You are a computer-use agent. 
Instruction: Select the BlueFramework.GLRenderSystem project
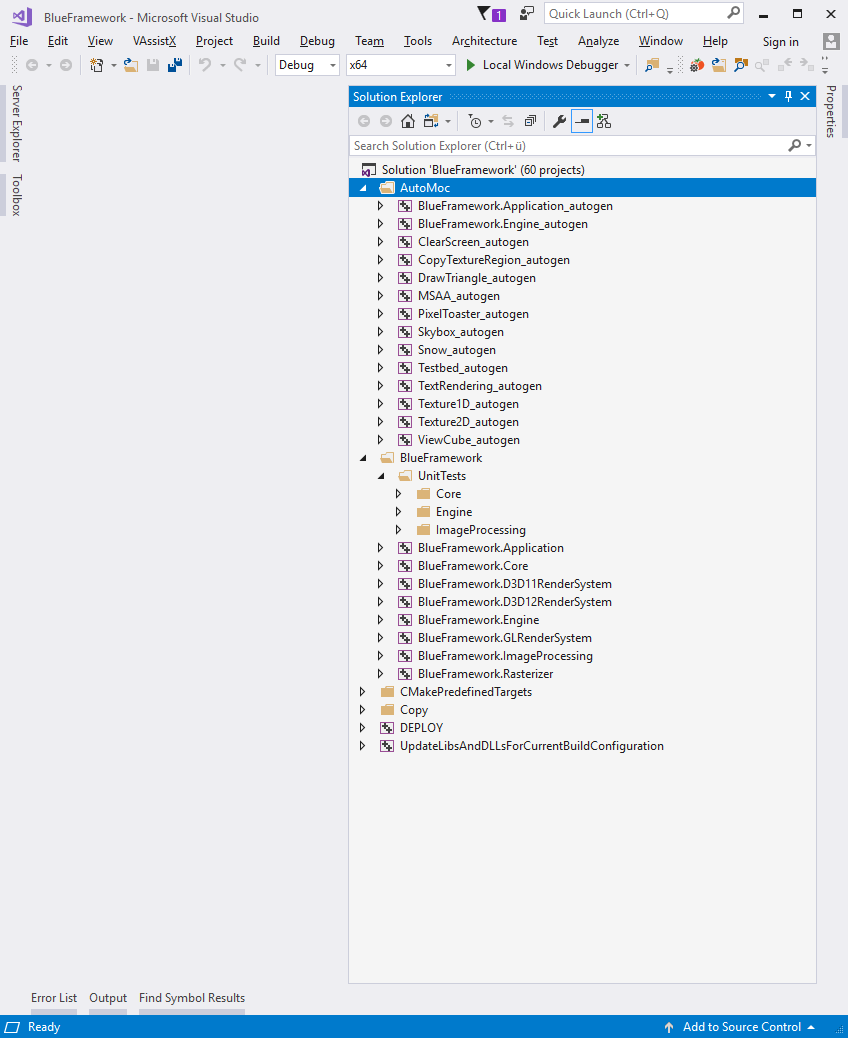(x=504, y=638)
